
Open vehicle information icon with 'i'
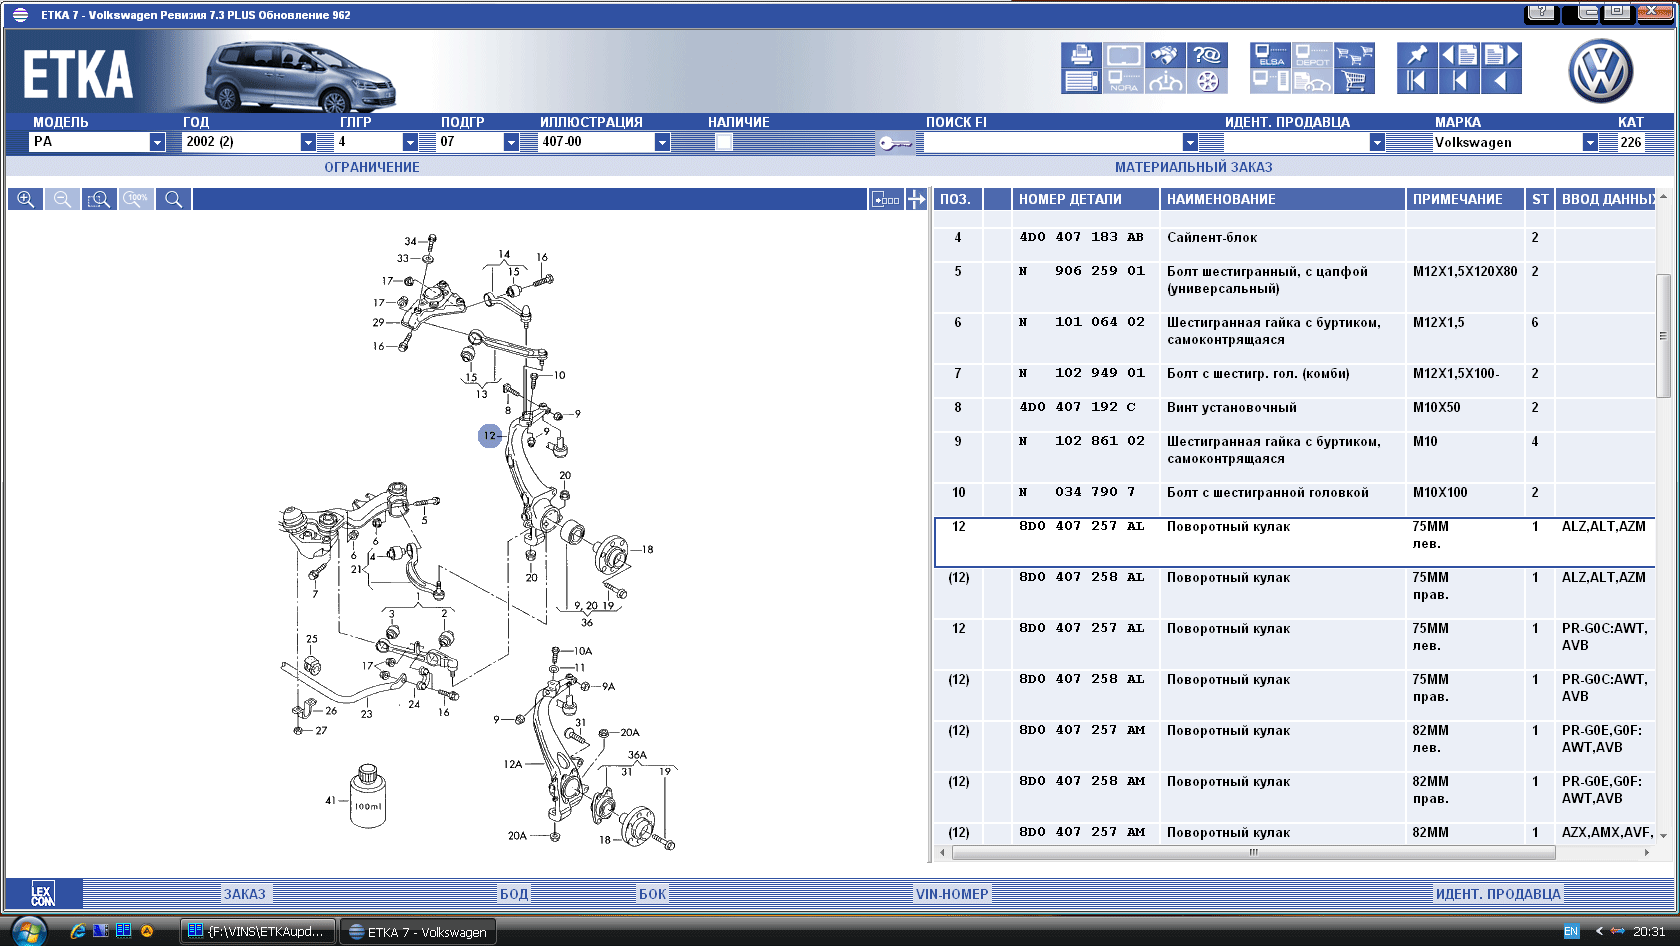1164,81
